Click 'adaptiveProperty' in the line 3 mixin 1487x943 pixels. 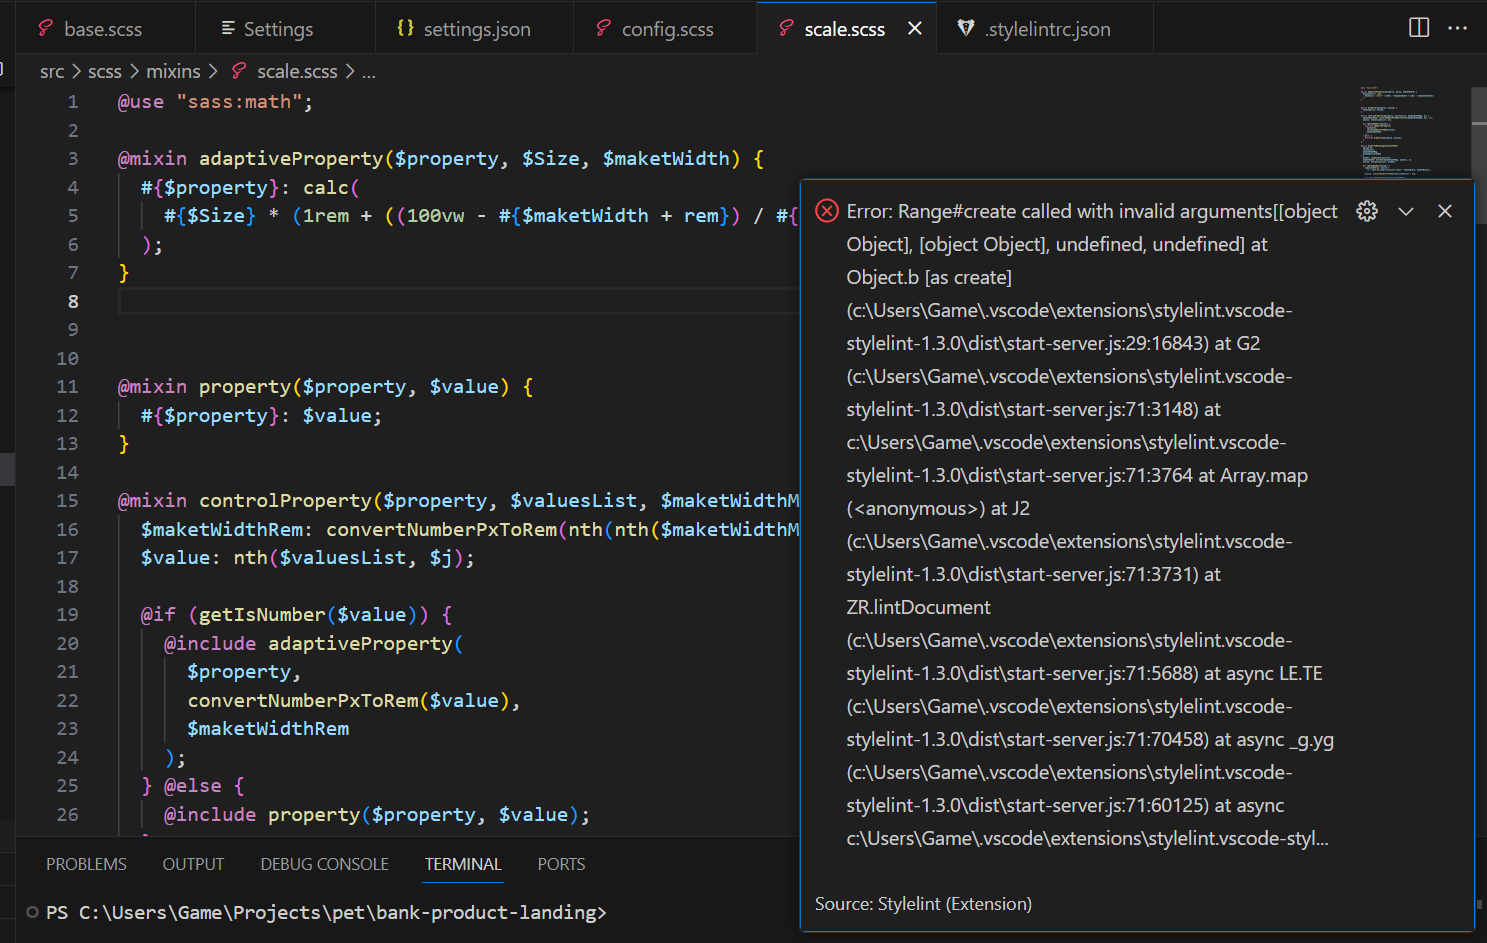(291, 158)
